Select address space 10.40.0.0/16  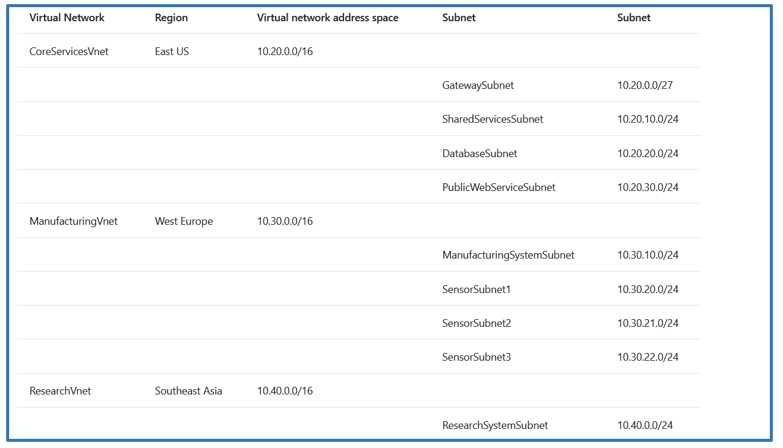pos(285,392)
